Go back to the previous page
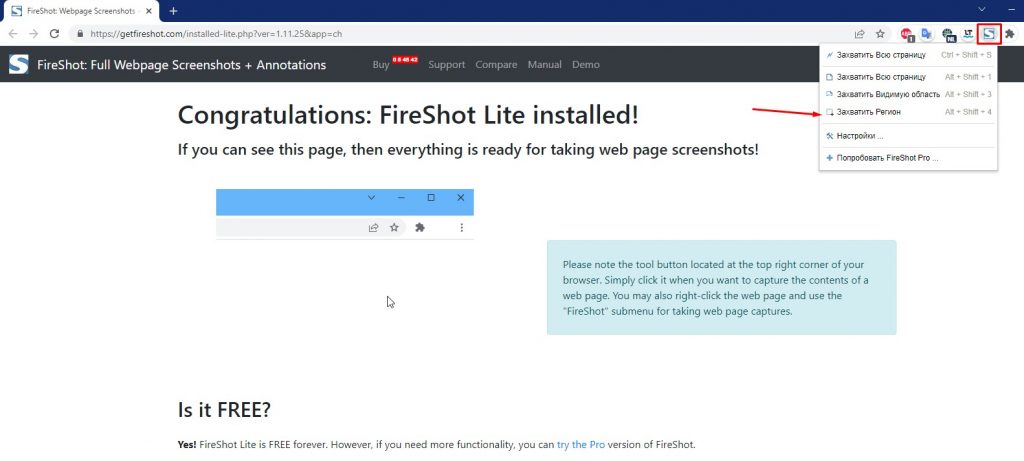The width and height of the screenshot is (1024, 461). coord(13,34)
